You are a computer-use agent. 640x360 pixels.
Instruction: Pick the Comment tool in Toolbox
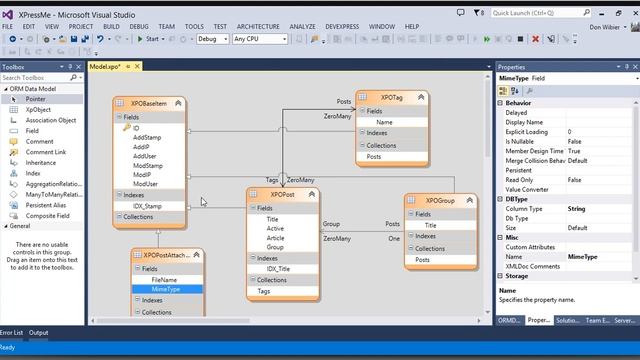pyautogui.click(x=39, y=141)
